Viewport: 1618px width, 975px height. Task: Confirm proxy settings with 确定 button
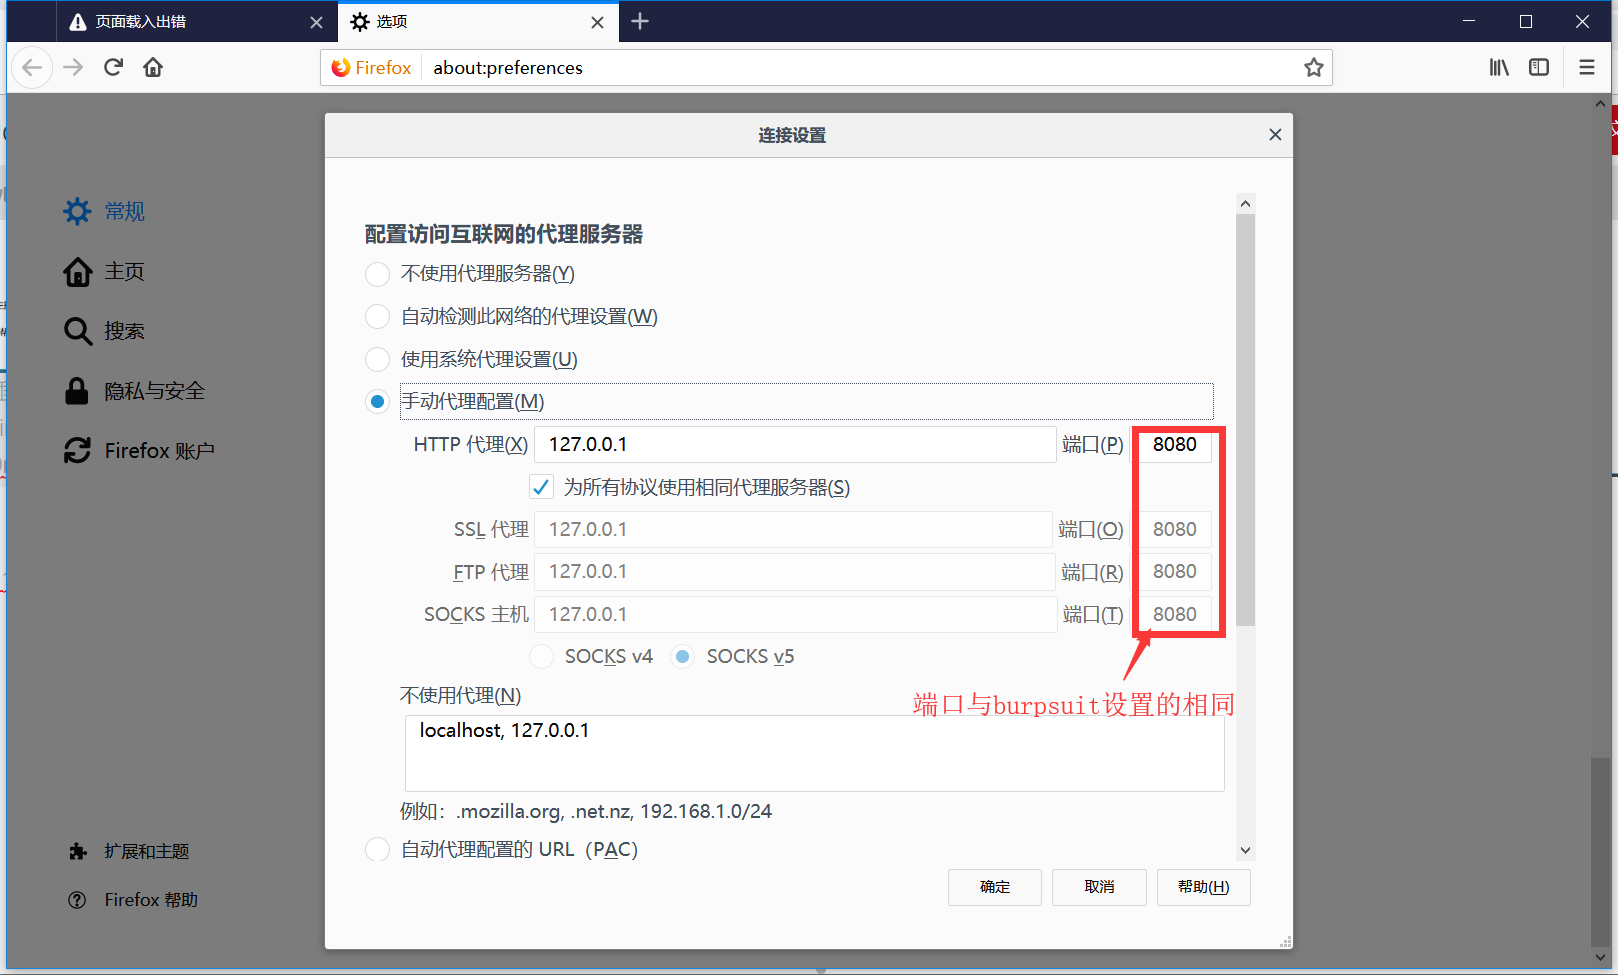coord(994,887)
